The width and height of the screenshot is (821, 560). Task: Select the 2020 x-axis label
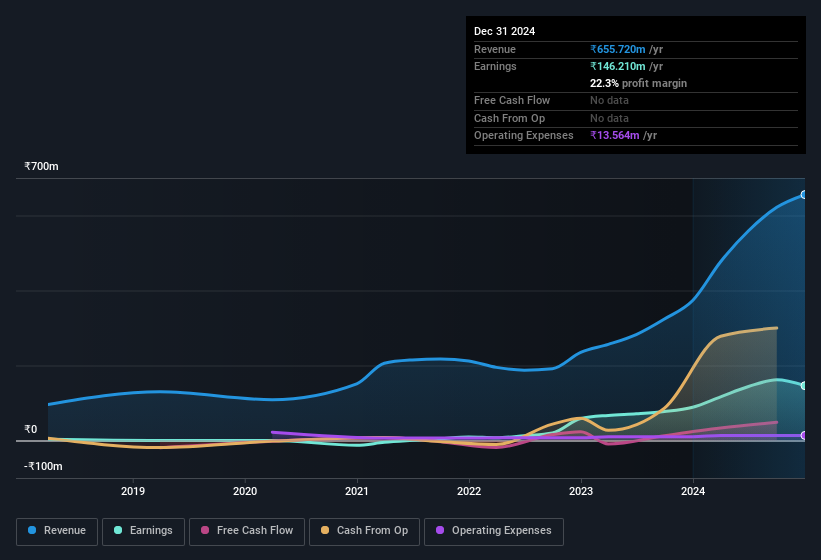click(x=245, y=491)
